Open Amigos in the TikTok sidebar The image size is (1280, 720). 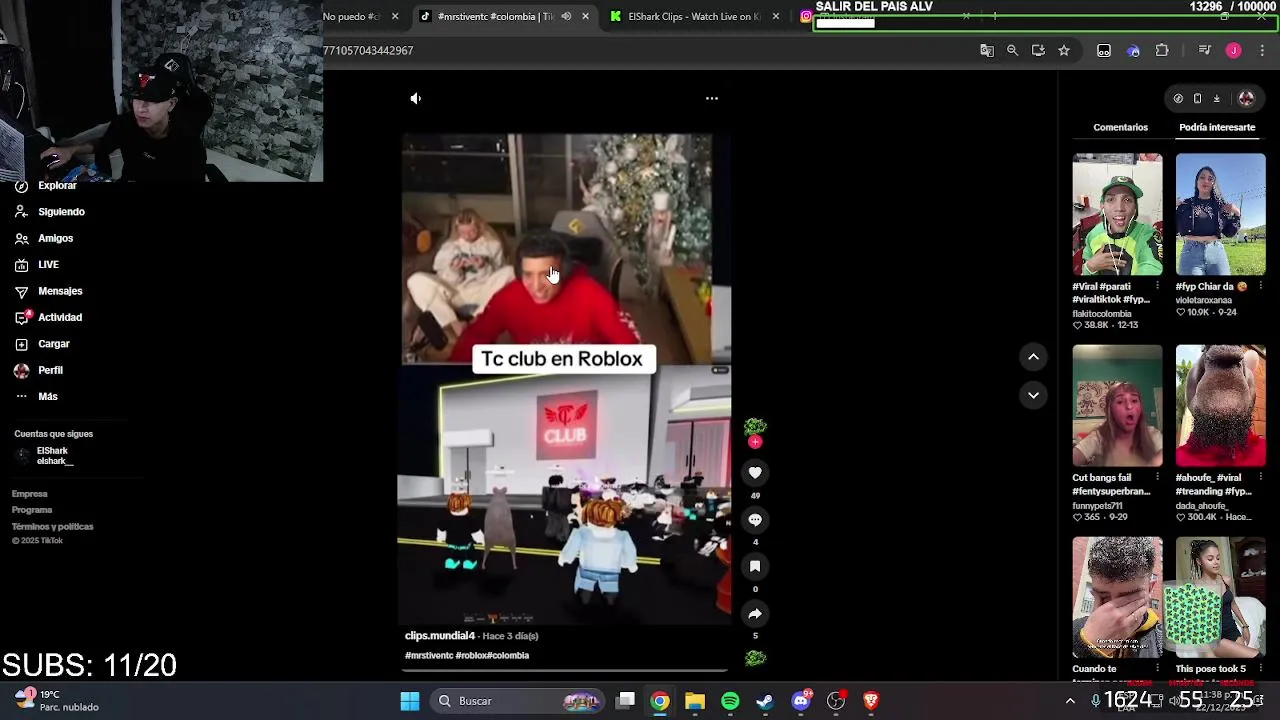coord(44,238)
